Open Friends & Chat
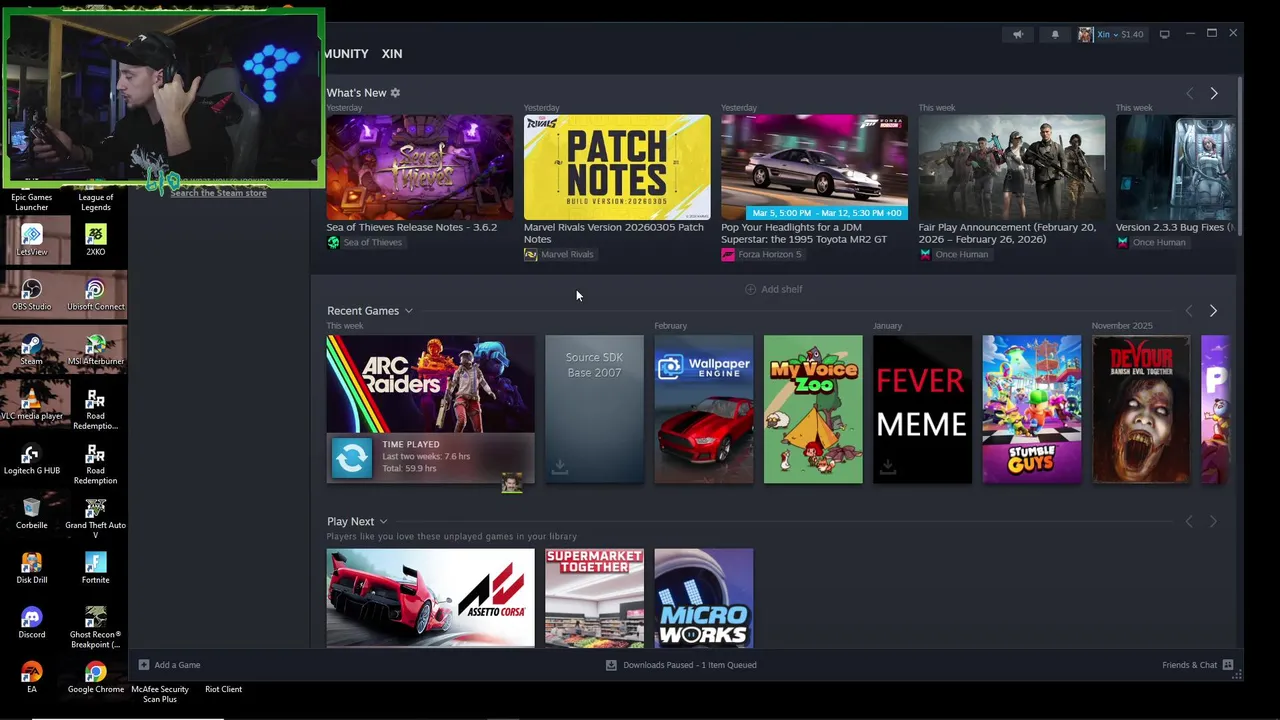The height and width of the screenshot is (720, 1280). 1197,664
